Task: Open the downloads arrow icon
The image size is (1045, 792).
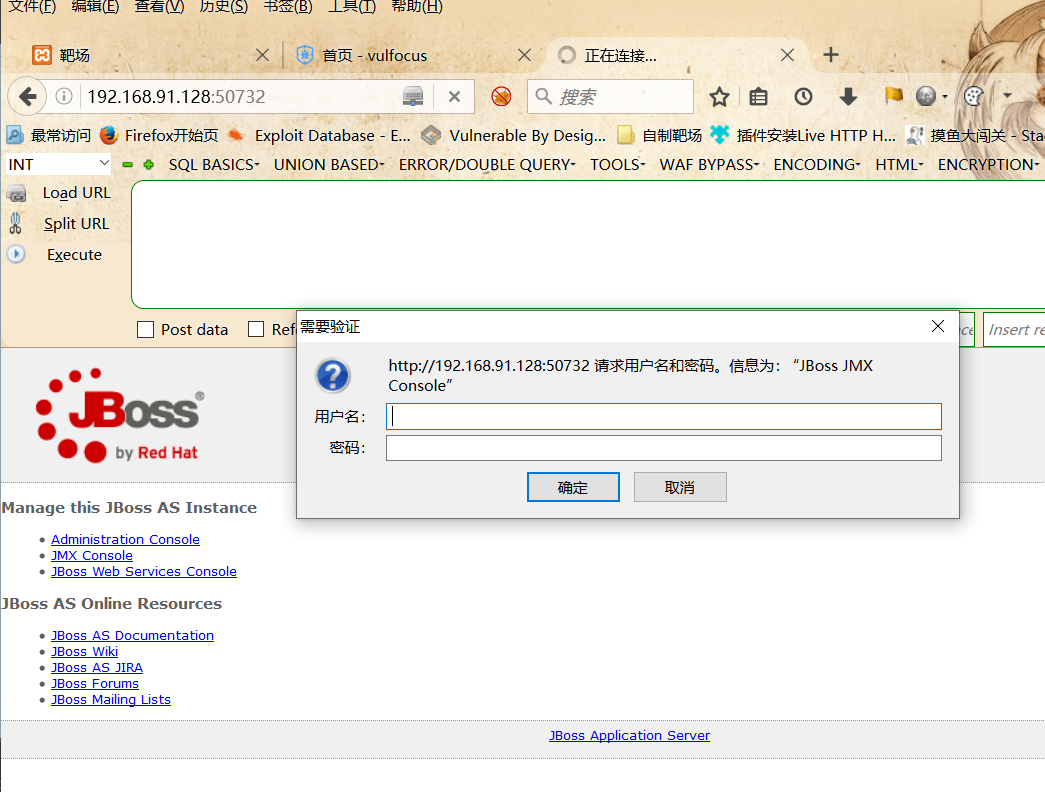Action: [848, 97]
